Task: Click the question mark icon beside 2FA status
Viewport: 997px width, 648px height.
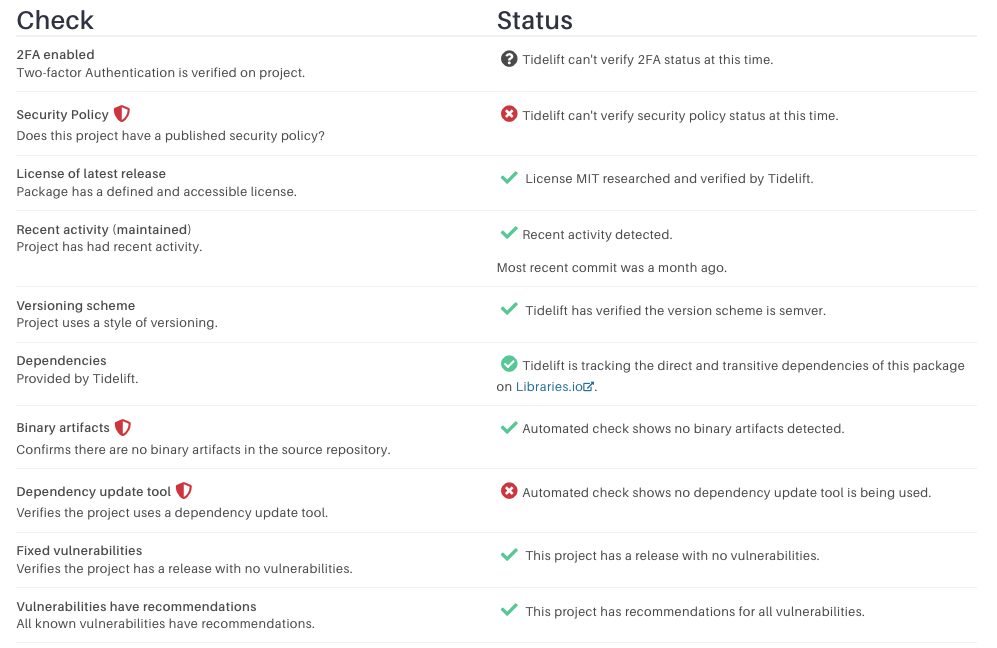Action: tap(509, 59)
